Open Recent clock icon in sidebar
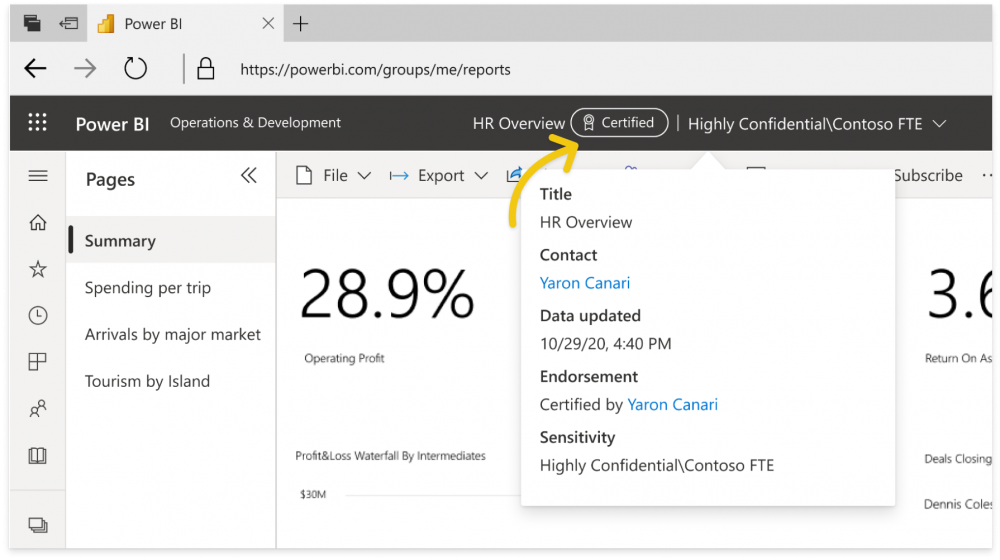 point(38,316)
